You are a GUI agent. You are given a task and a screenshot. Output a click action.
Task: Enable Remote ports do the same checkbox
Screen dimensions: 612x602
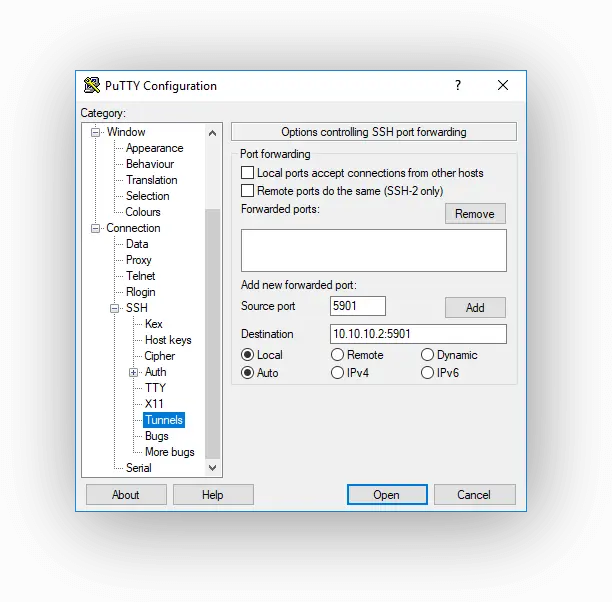point(247,191)
